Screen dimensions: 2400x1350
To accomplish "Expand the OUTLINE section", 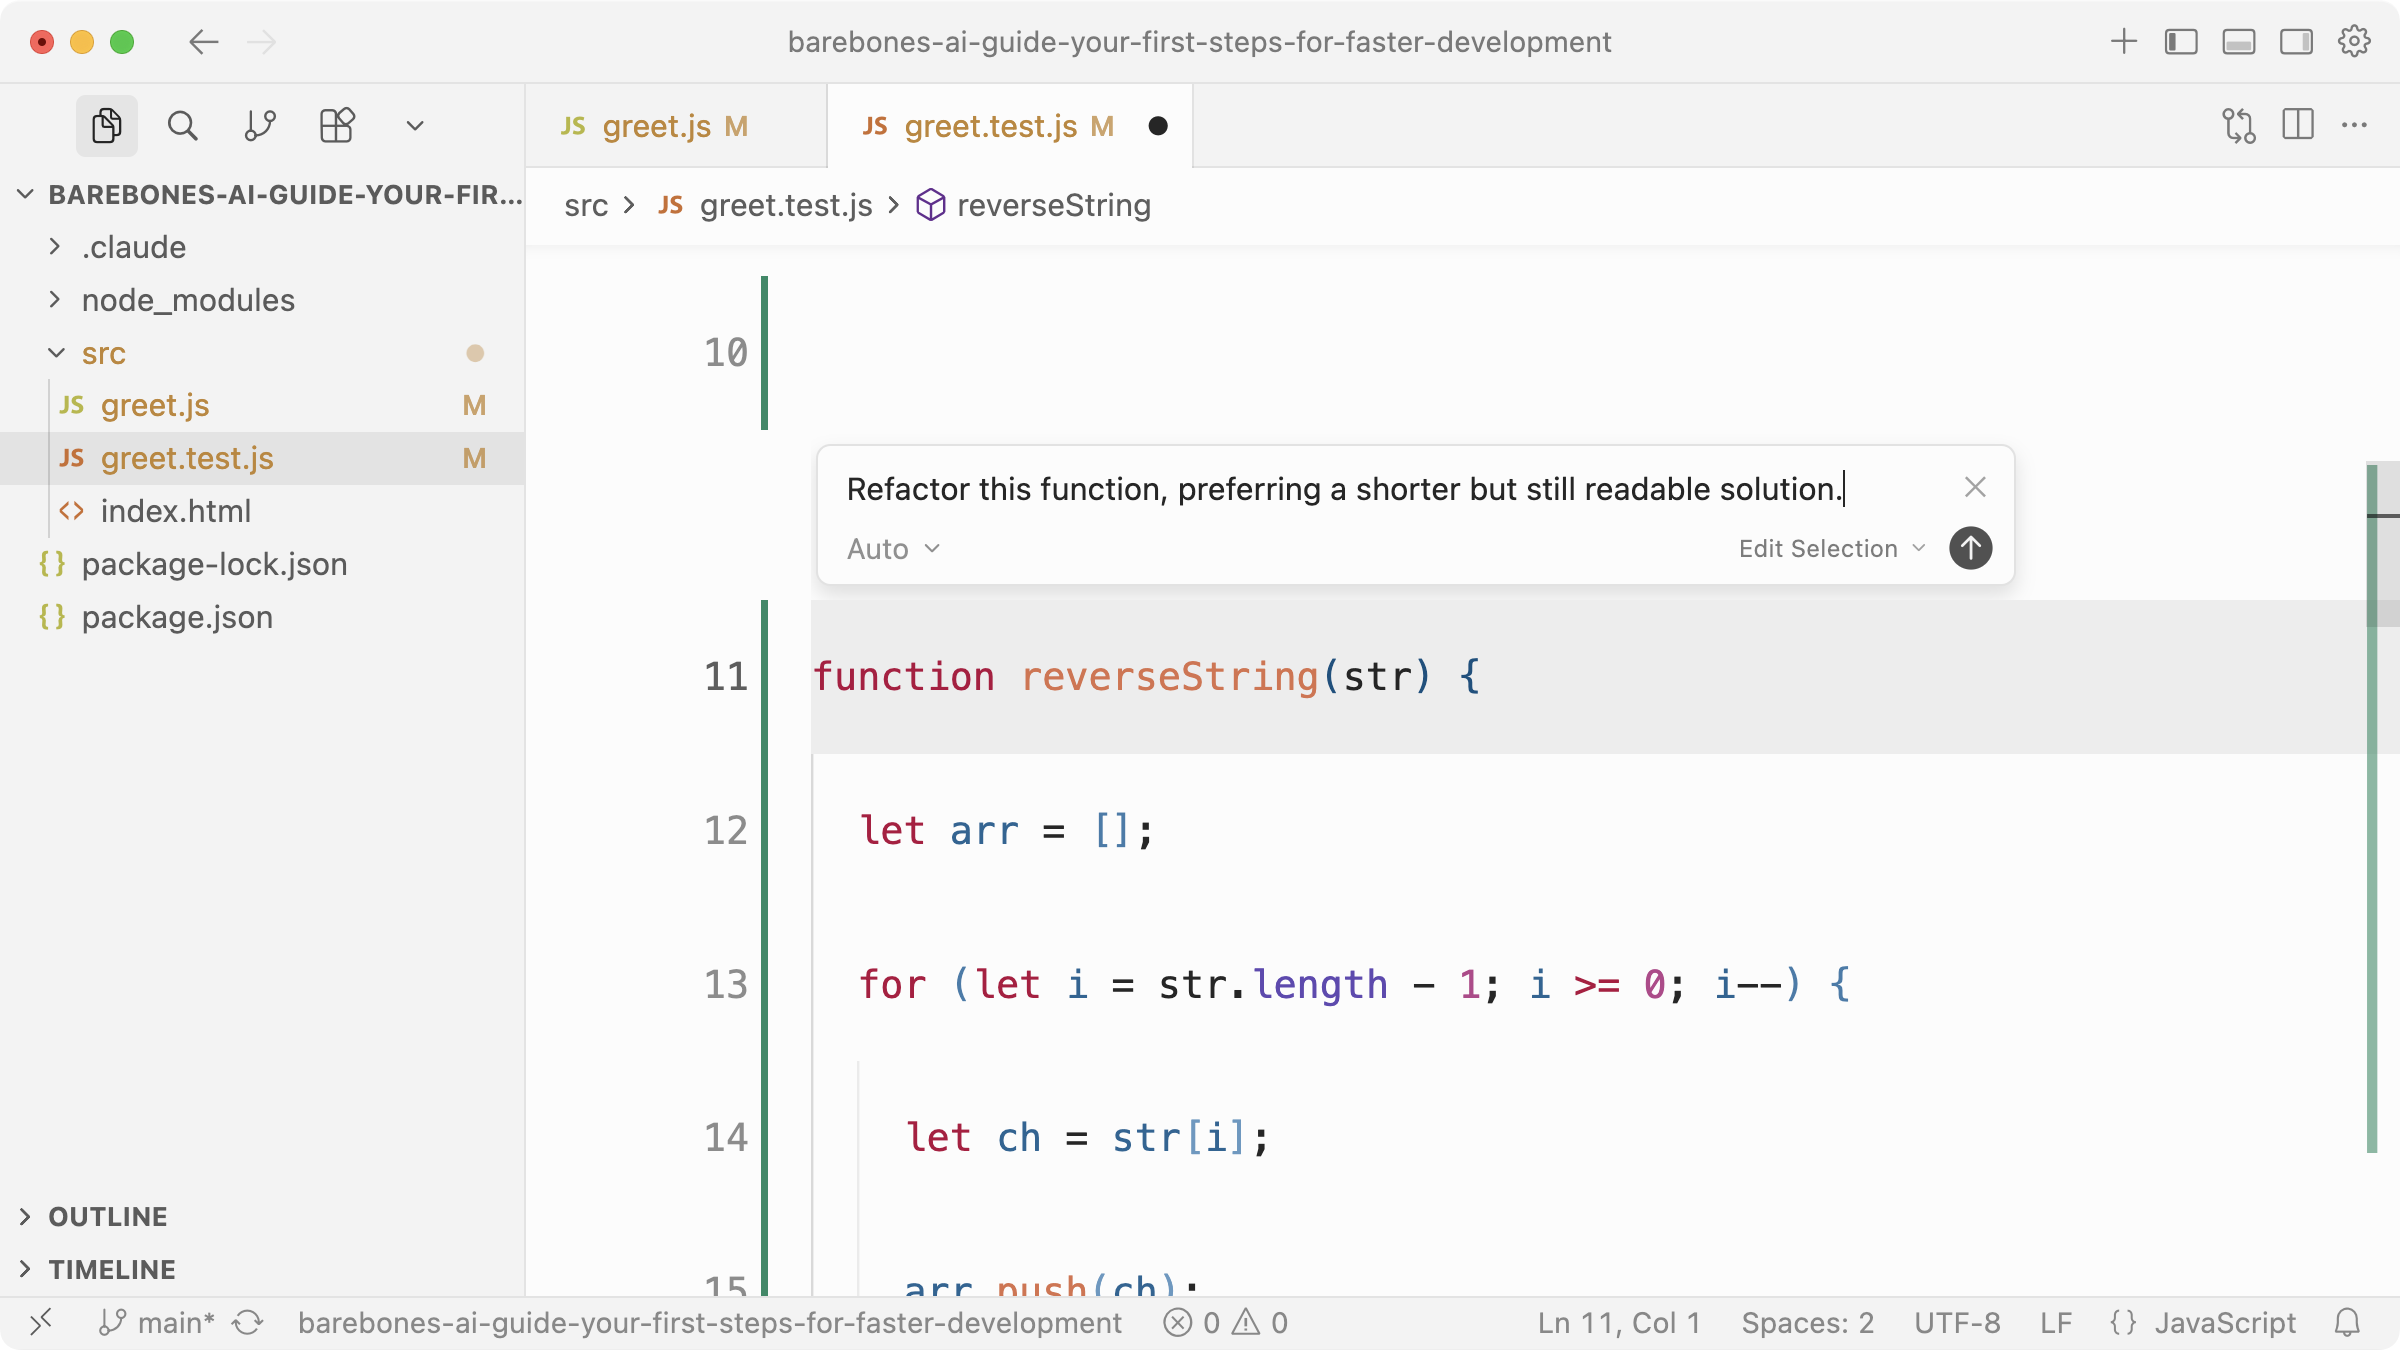I will [x=108, y=1216].
